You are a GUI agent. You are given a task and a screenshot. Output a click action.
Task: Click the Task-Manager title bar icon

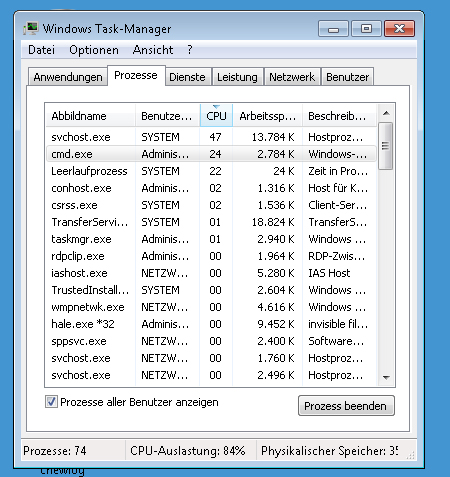point(31,29)
